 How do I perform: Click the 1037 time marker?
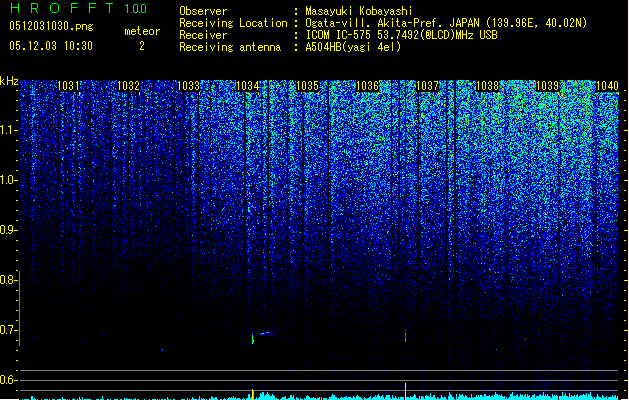click(x=428, y=85)
